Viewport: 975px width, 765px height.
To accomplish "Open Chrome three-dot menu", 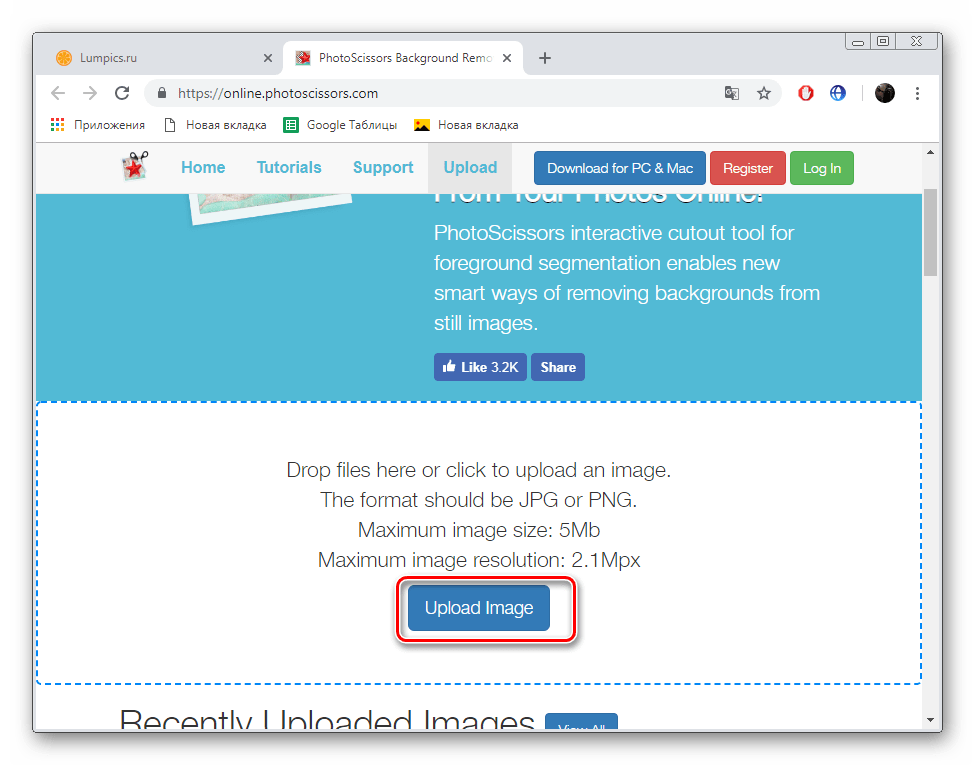I will click(917, 93).
